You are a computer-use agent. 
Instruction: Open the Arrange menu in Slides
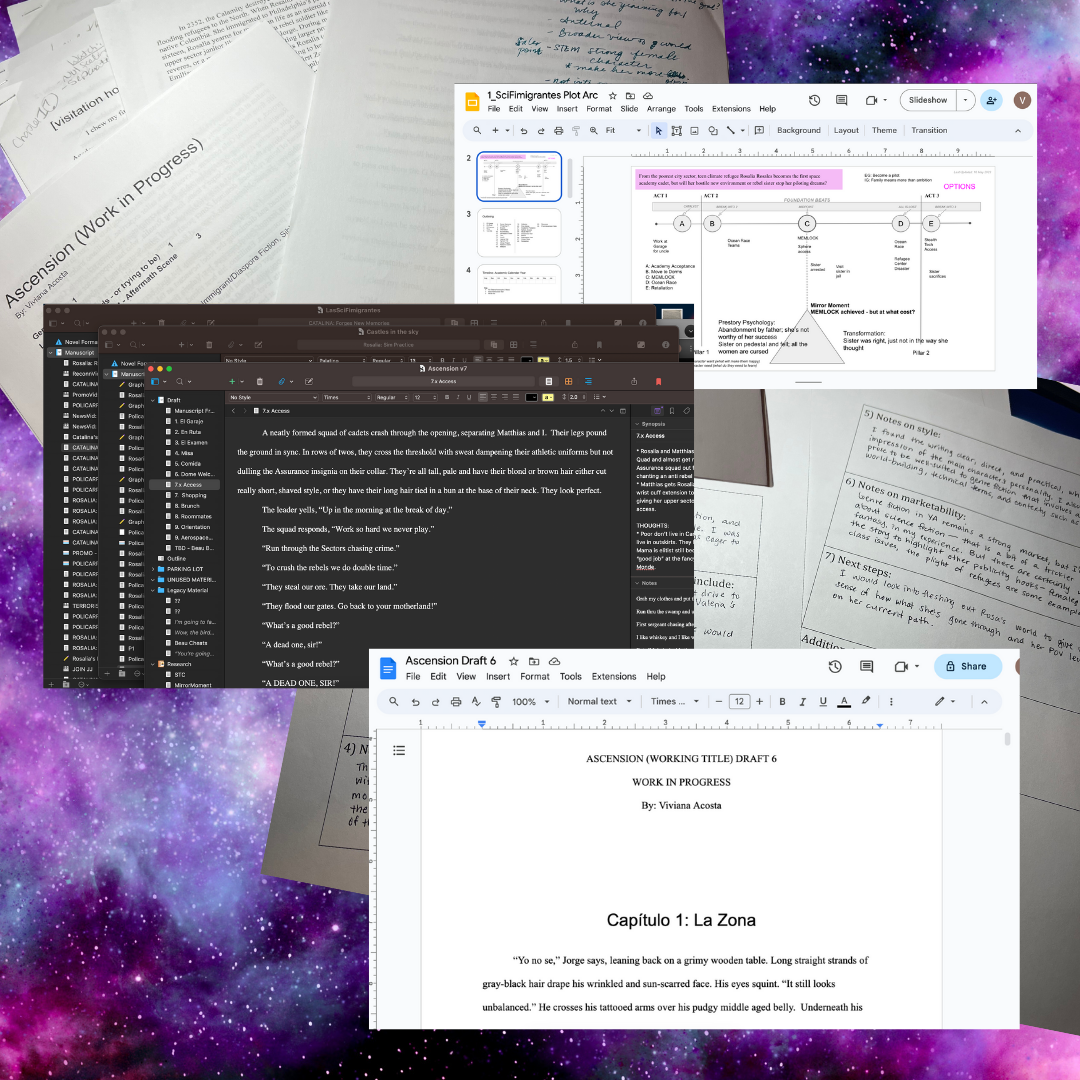[x=661, y=109]
